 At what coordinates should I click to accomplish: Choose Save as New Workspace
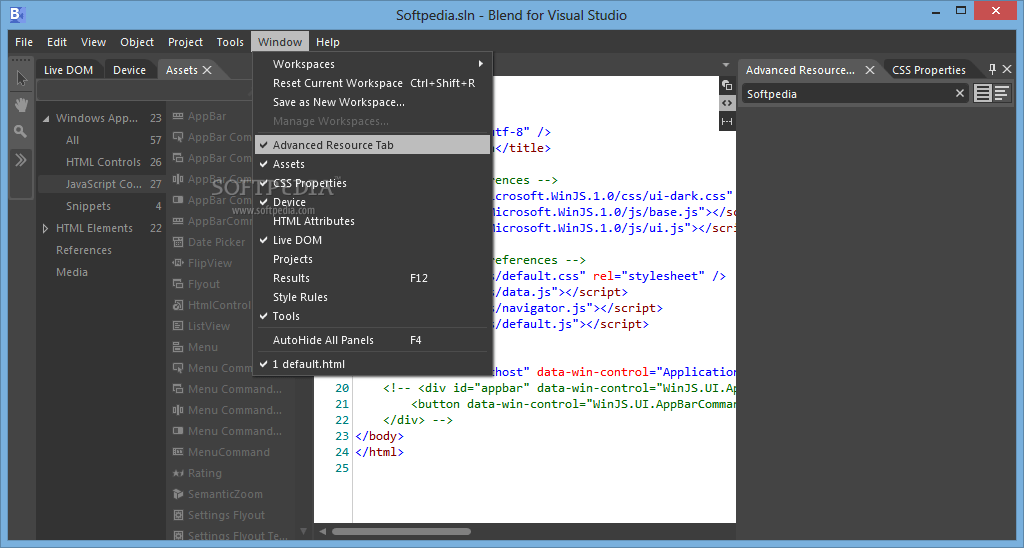[x=372, y=102]
